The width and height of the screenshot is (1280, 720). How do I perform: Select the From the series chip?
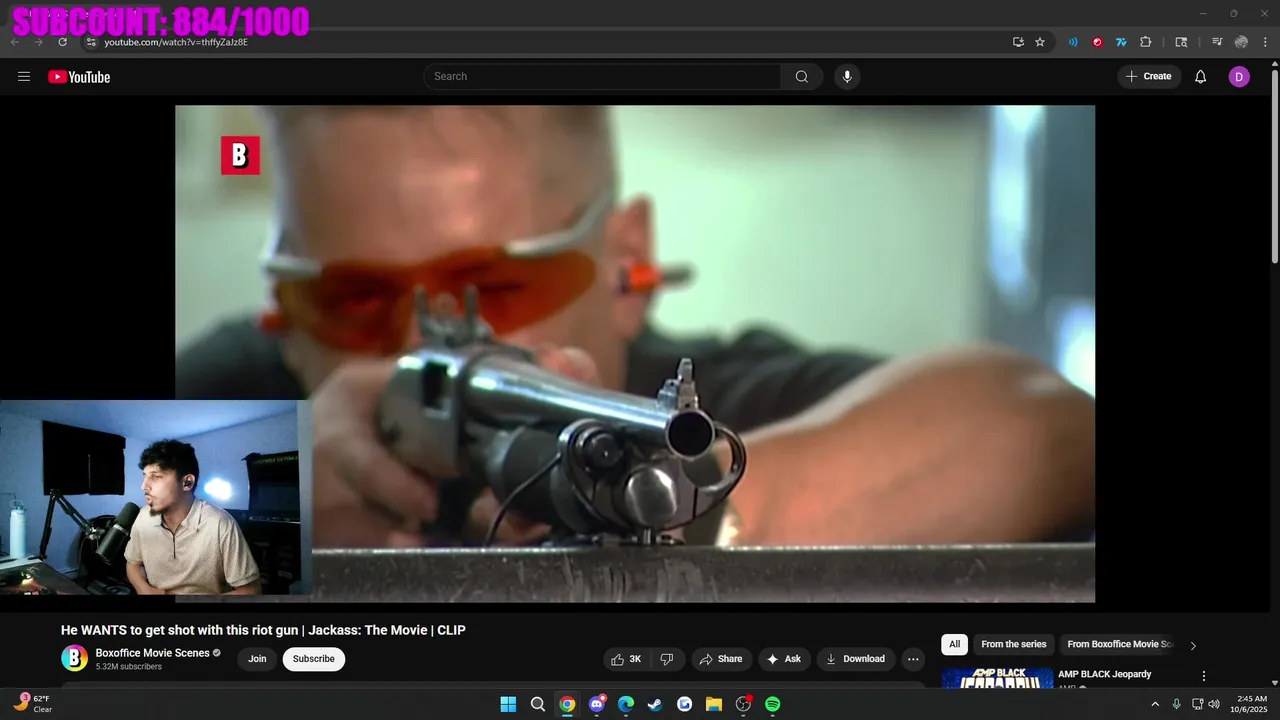point(1014,645)
